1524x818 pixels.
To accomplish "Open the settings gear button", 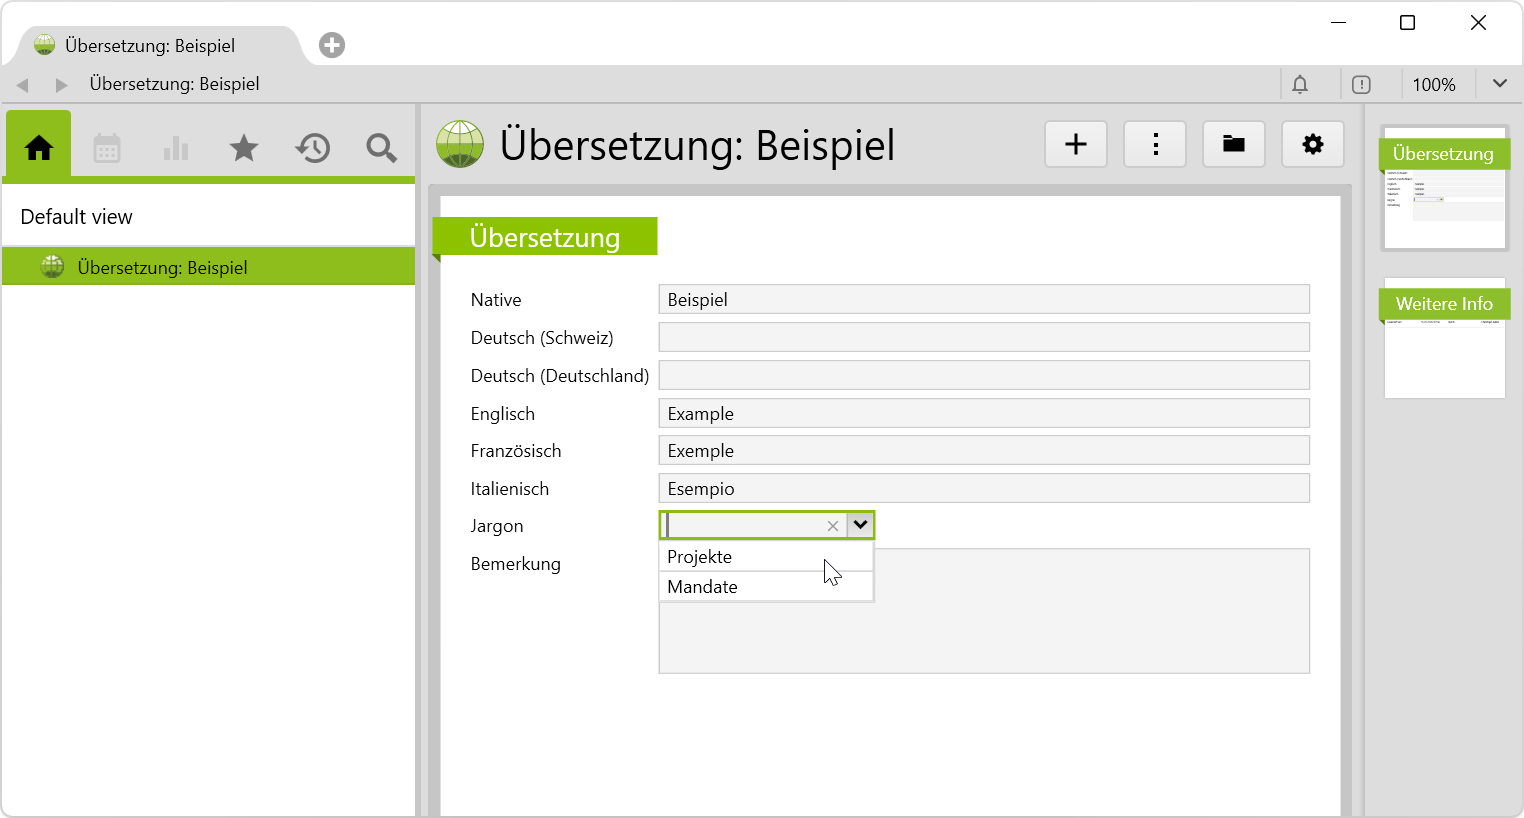I will click(x=1312, y=145).
